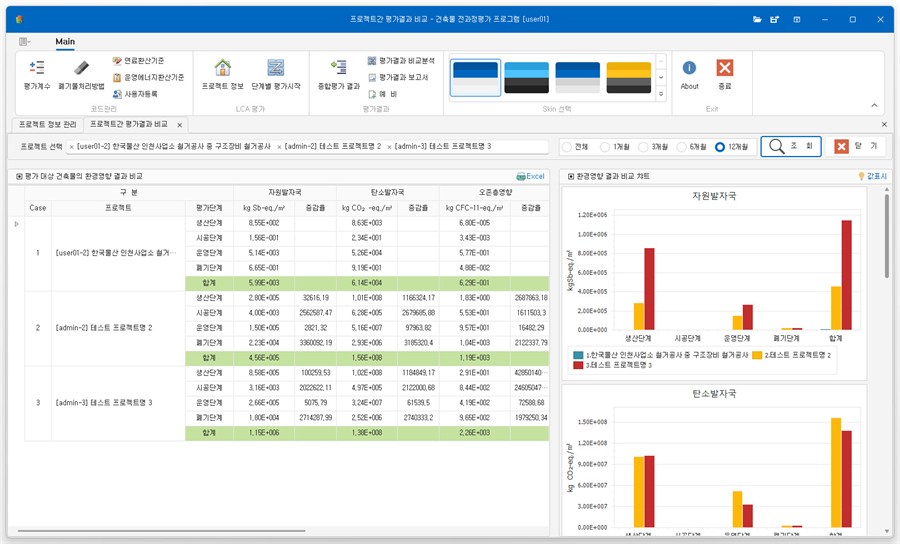Click the 조회 search button
This screenshot has height=544, width=900.
click(791, 146)
